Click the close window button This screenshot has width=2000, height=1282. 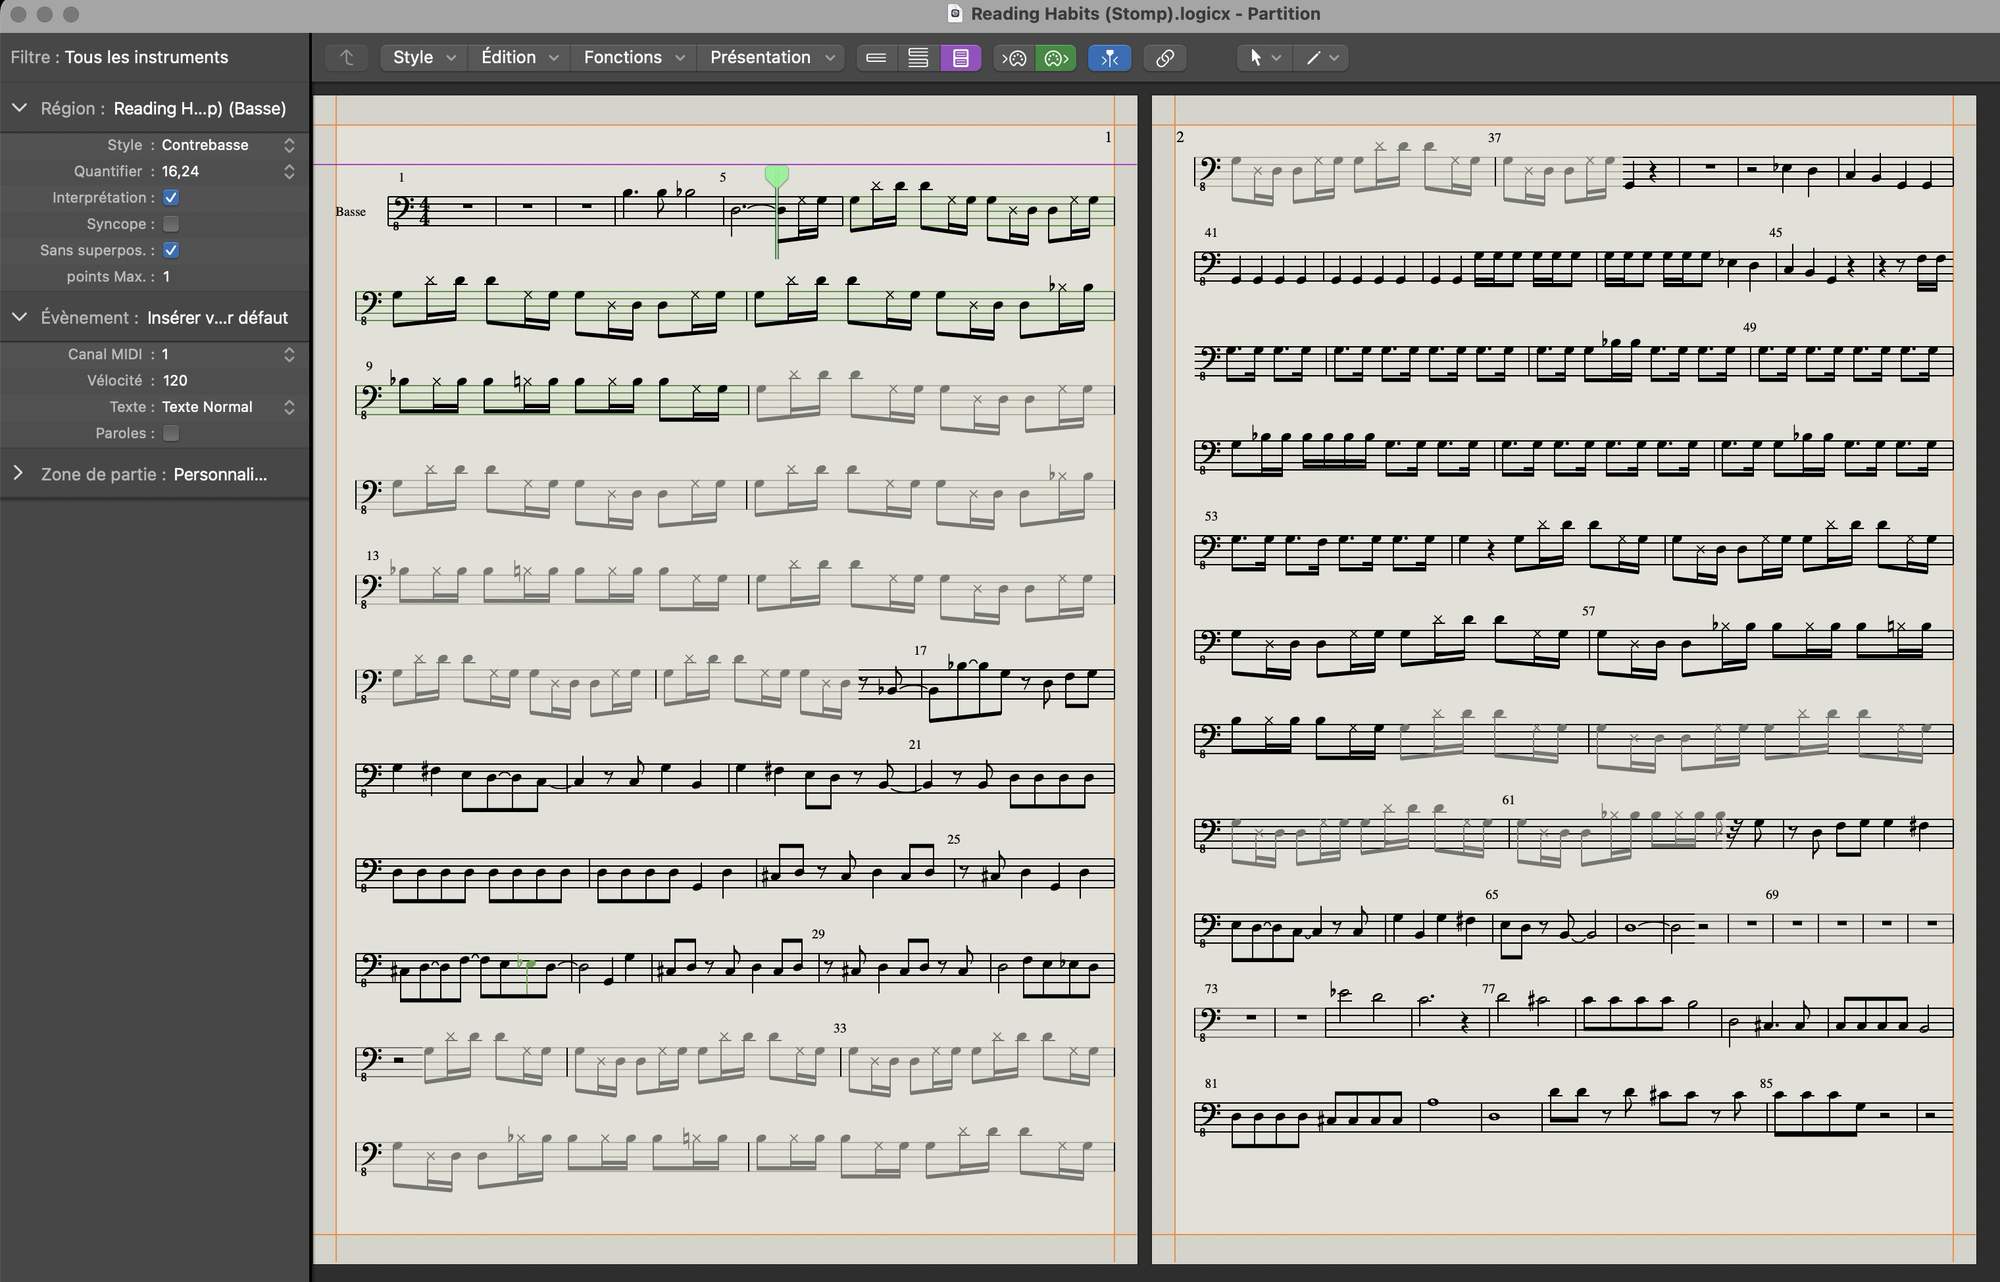coord(18,14)
